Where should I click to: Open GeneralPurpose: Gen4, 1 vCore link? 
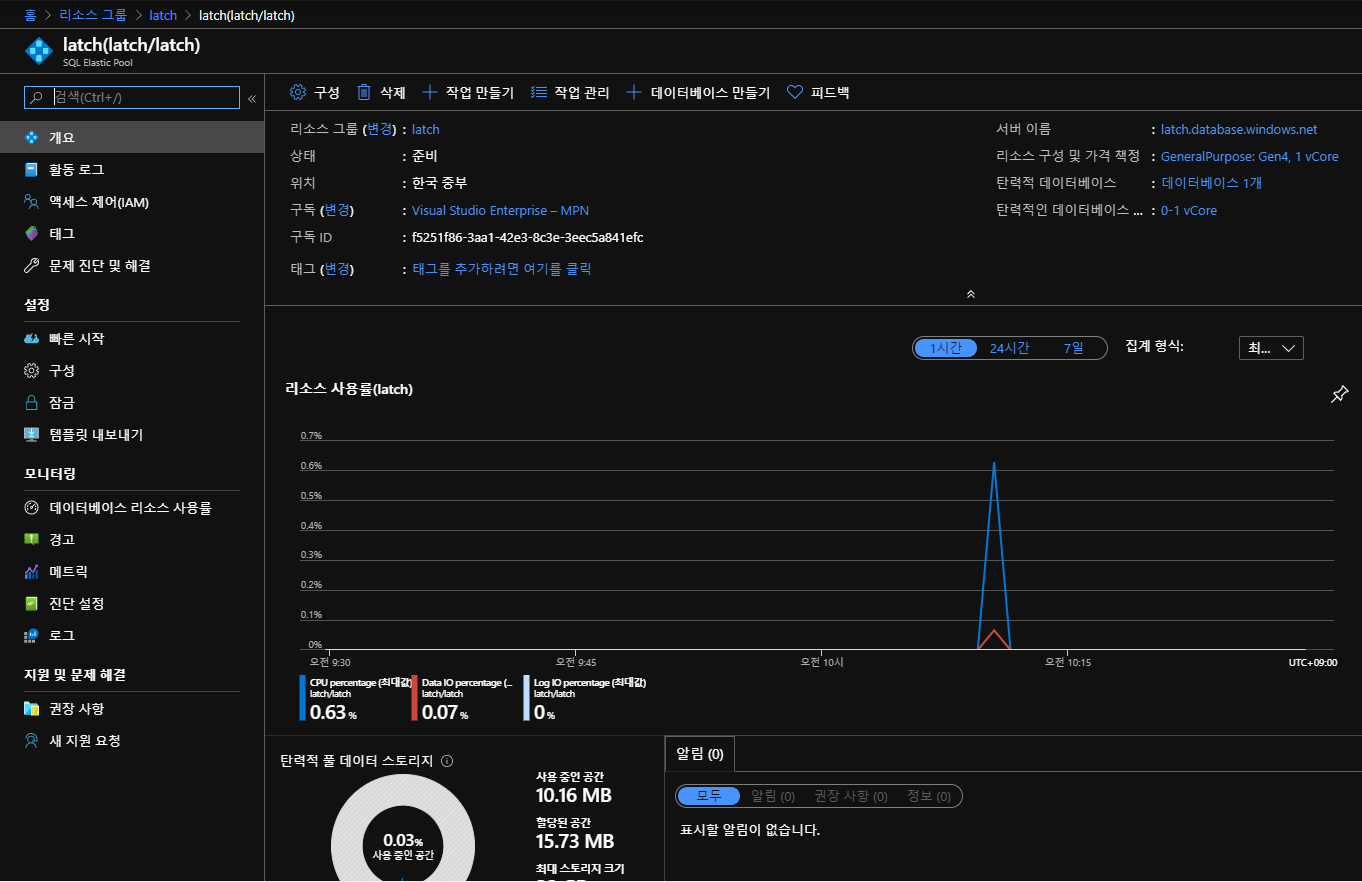point(1249,156)
